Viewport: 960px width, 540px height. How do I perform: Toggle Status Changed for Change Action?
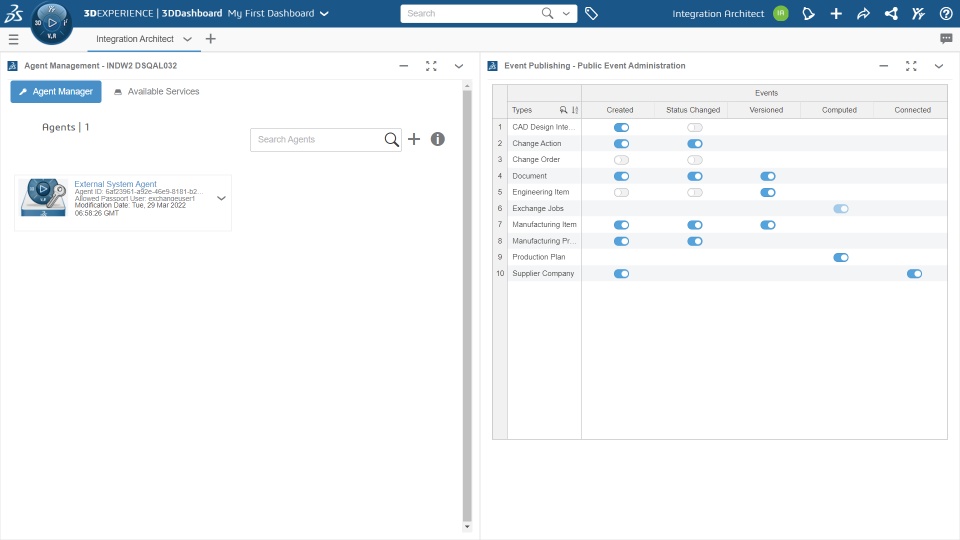[694, 144]
